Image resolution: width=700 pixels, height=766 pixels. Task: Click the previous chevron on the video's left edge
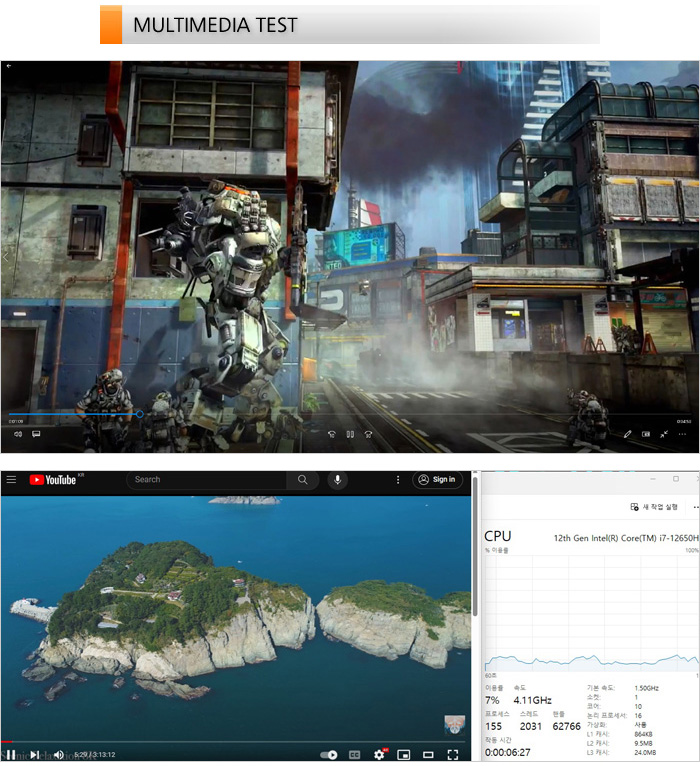(x=6, y=257)
